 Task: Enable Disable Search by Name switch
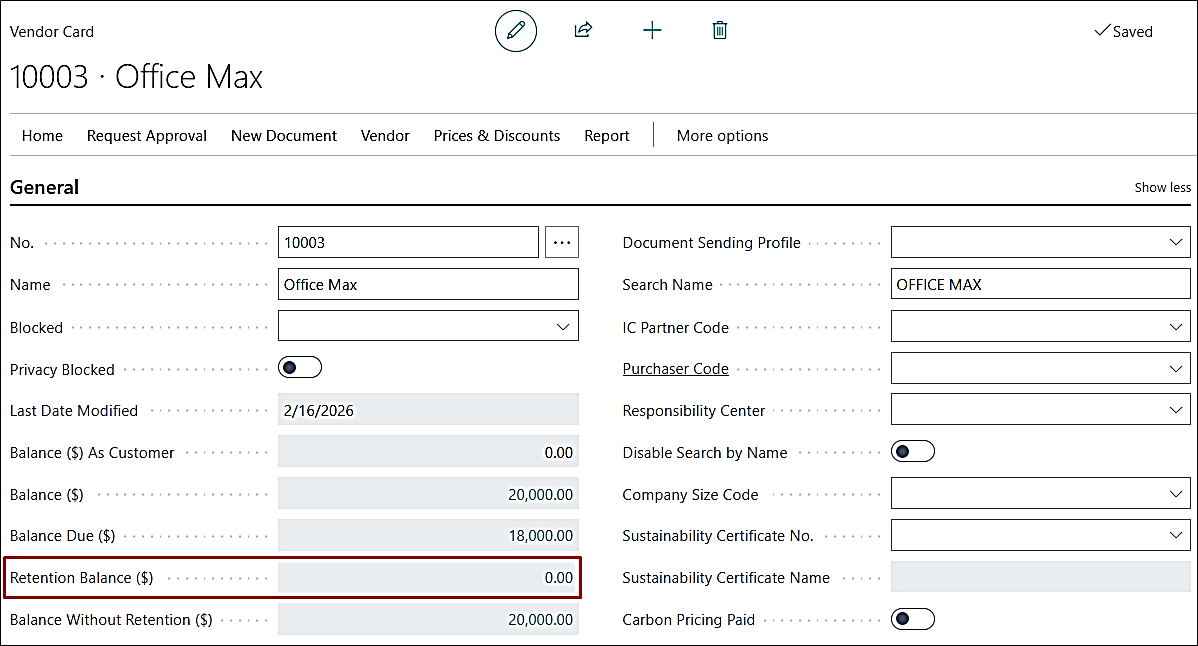coord(912,452)
